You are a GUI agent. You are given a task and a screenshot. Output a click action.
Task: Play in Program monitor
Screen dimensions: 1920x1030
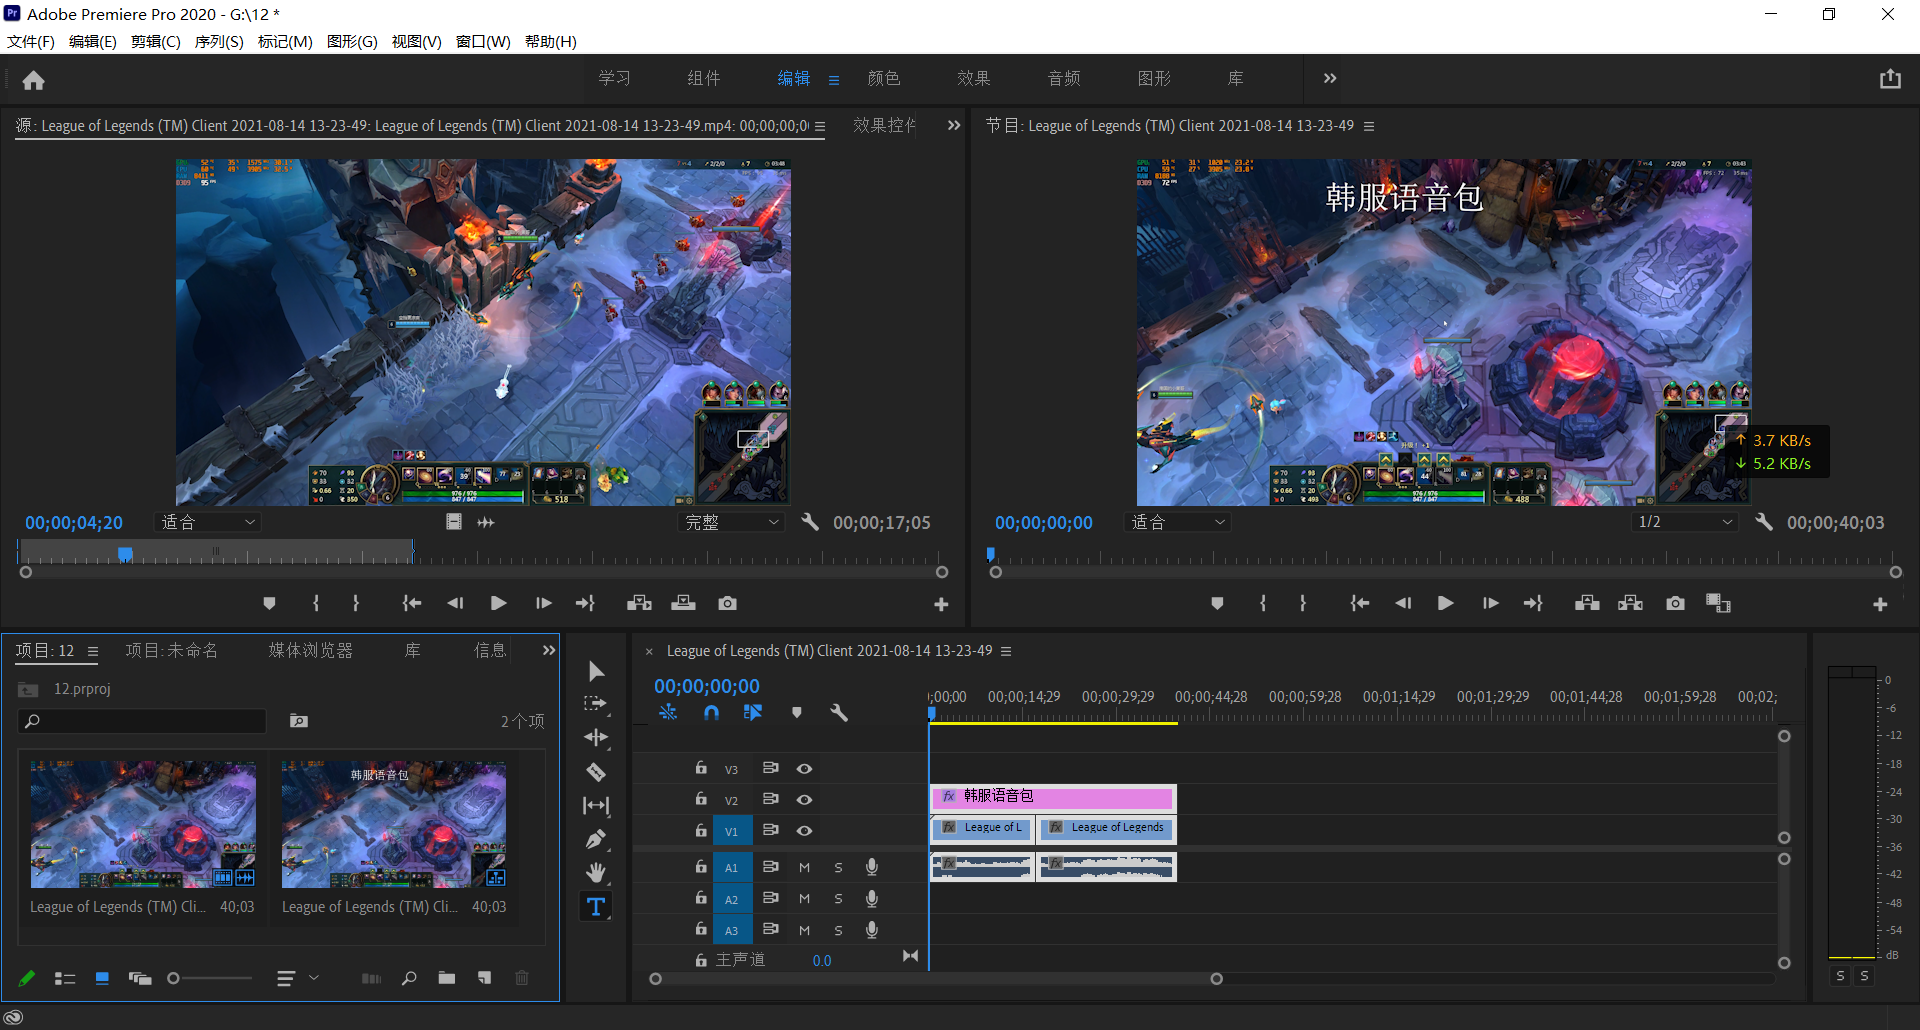tap(1445, 603)
